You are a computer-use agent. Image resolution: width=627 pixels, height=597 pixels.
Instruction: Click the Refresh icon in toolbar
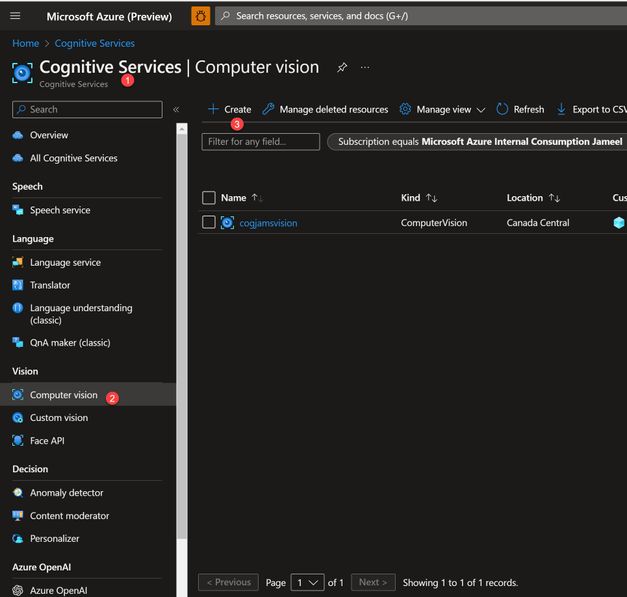(x=502, y=109)
